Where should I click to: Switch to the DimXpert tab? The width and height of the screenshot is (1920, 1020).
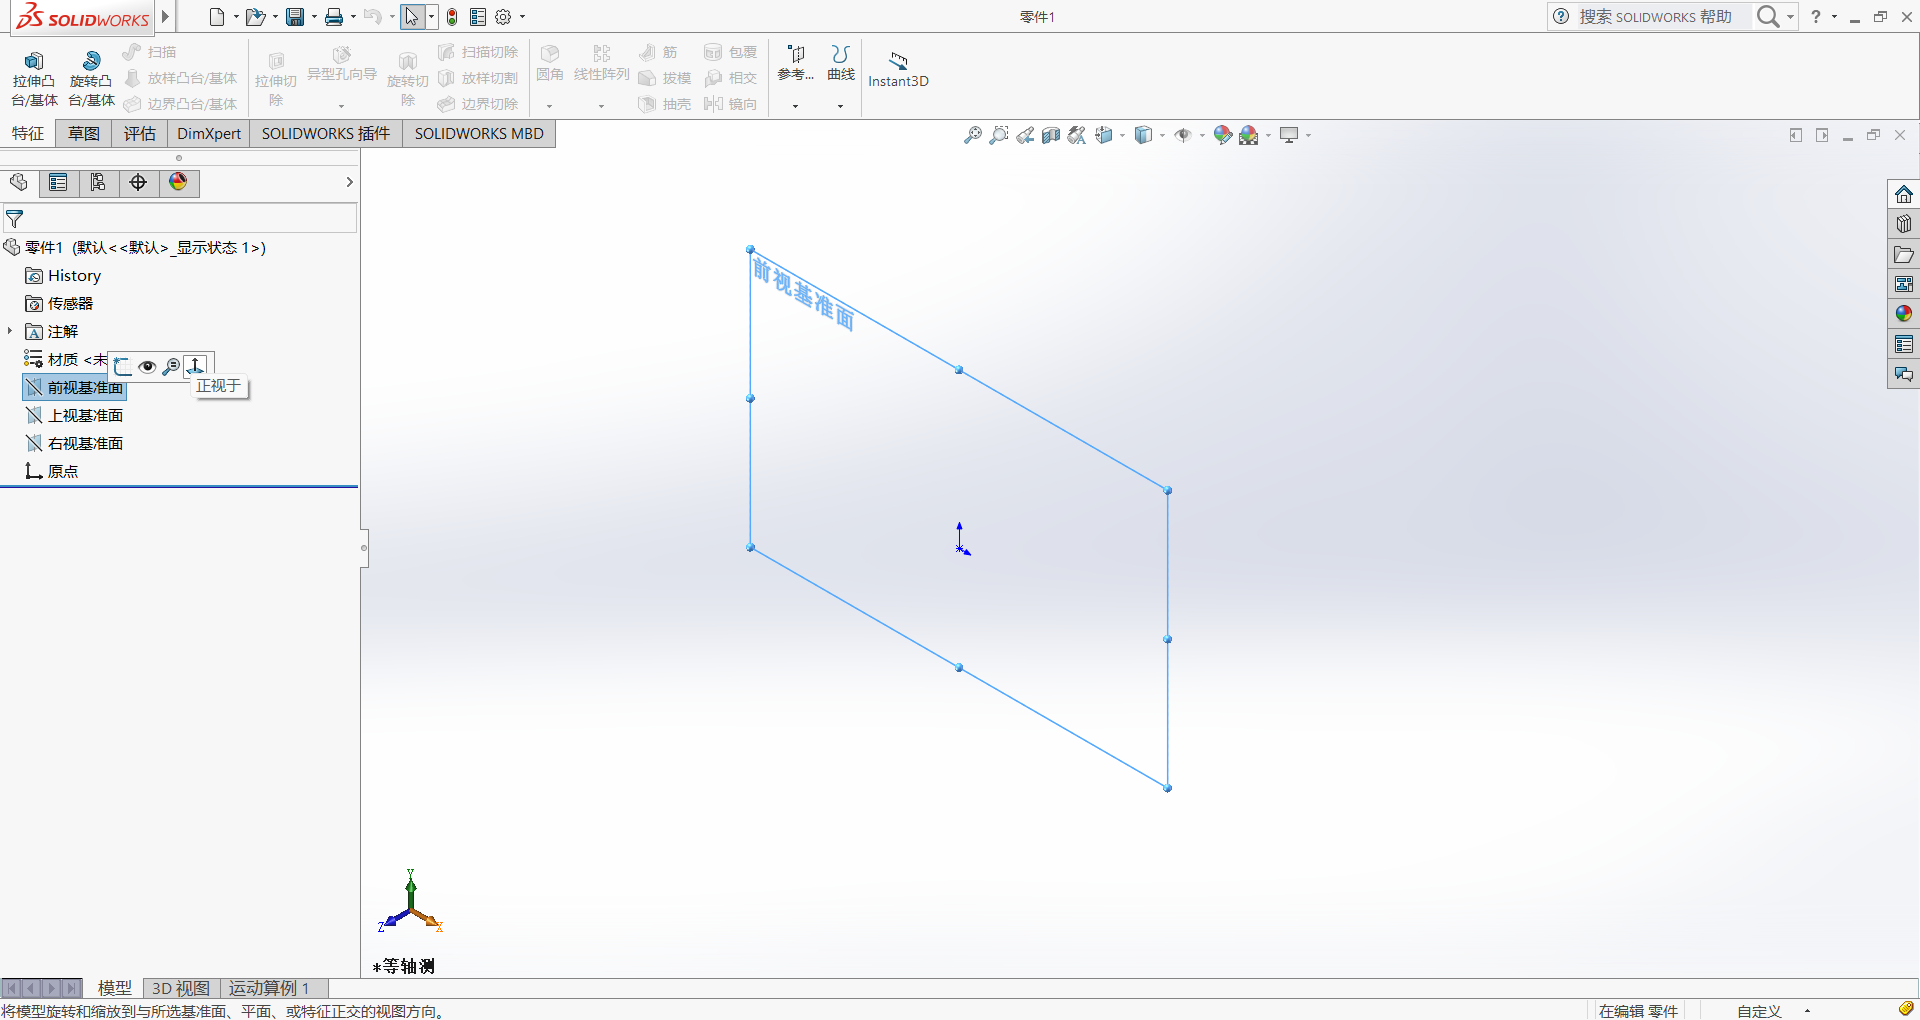209,134
